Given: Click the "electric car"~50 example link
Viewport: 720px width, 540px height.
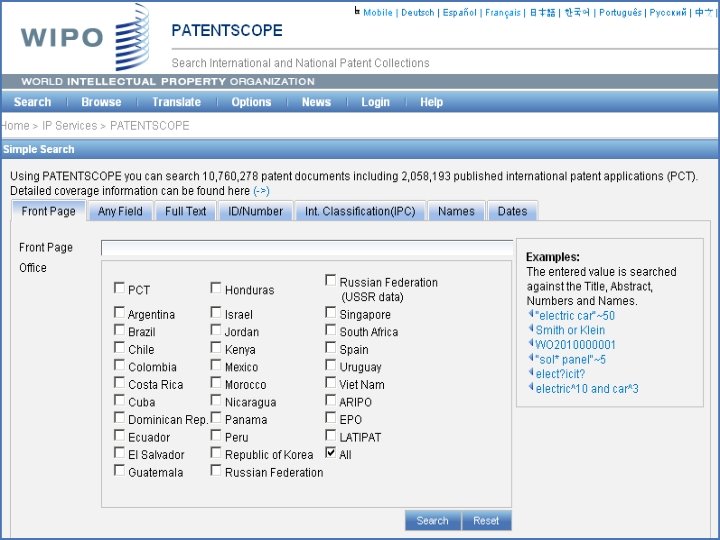Looking at the screenshot, I should pos(575,315).
